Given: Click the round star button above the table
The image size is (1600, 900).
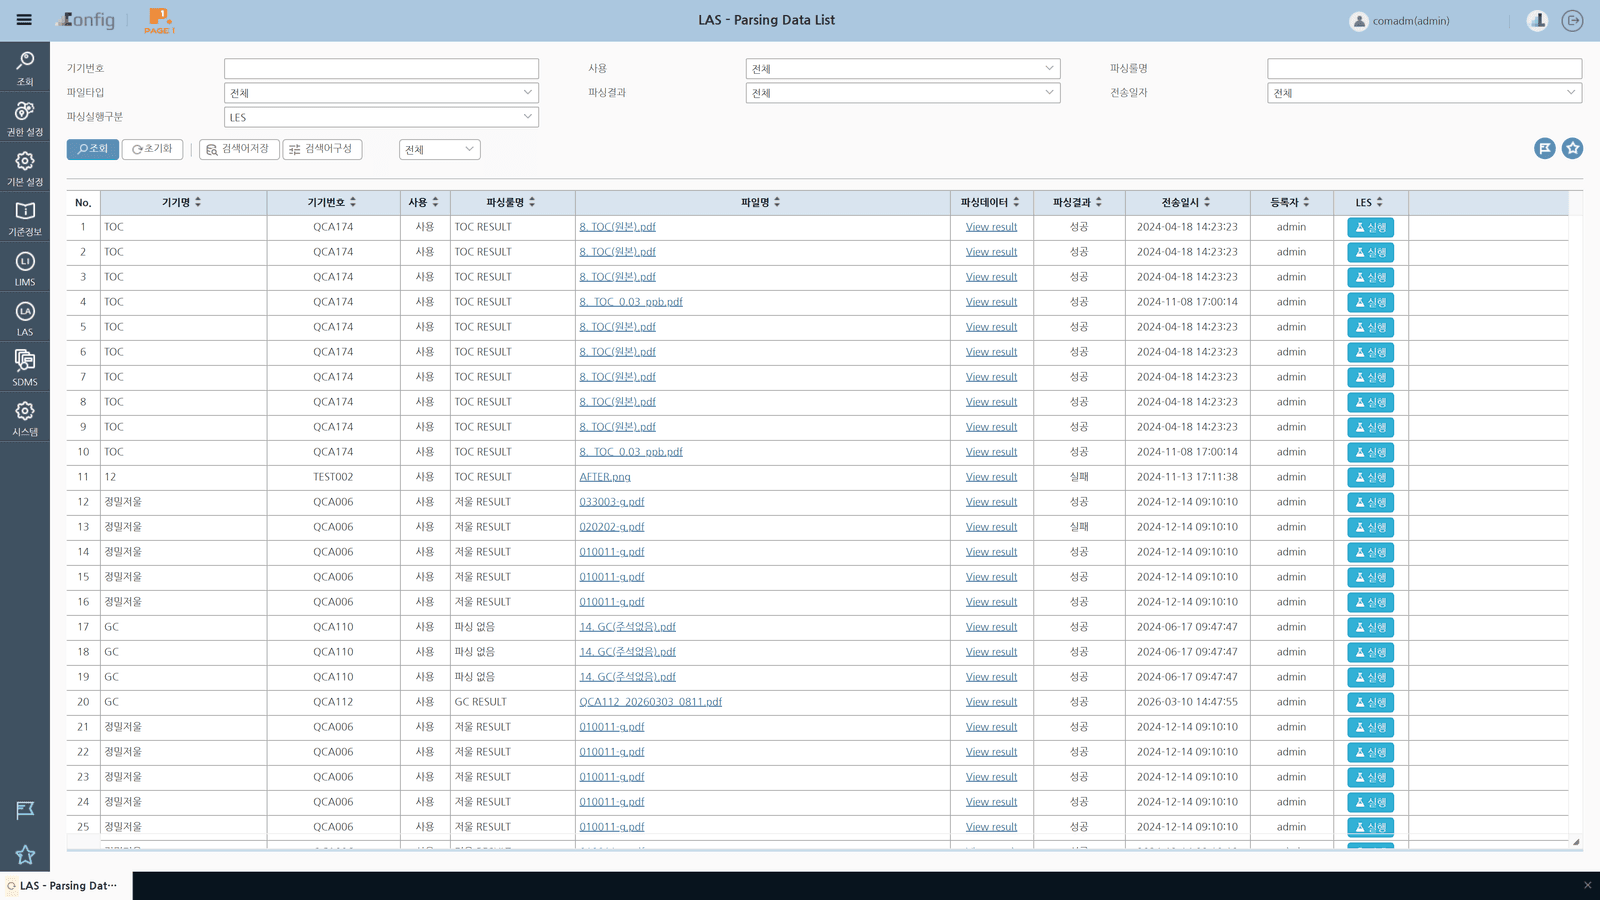Looking at the screenshot, I should [1573, 148].
